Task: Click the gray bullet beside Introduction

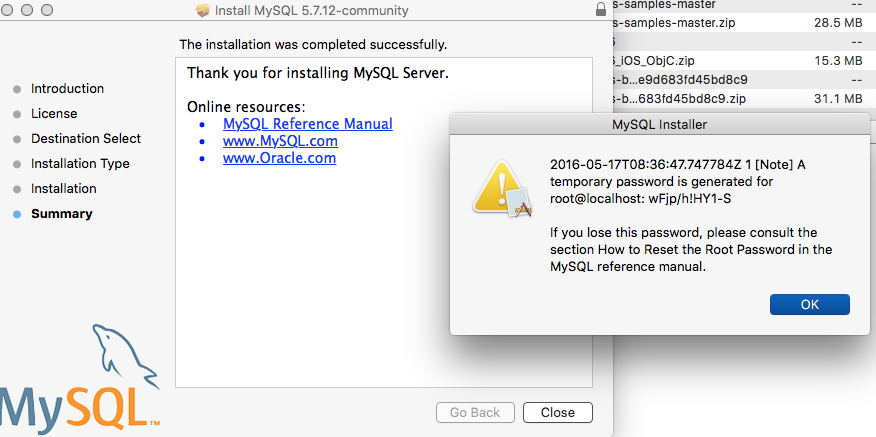Action: 17,89
